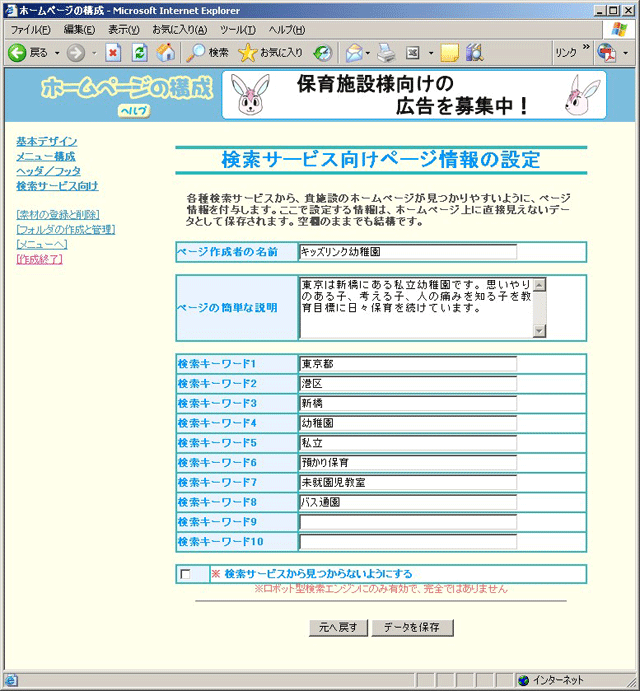Viewport: 640px width, 691px height.
Task: Go to Home page via house icon
Action: [x=166, y=53]
